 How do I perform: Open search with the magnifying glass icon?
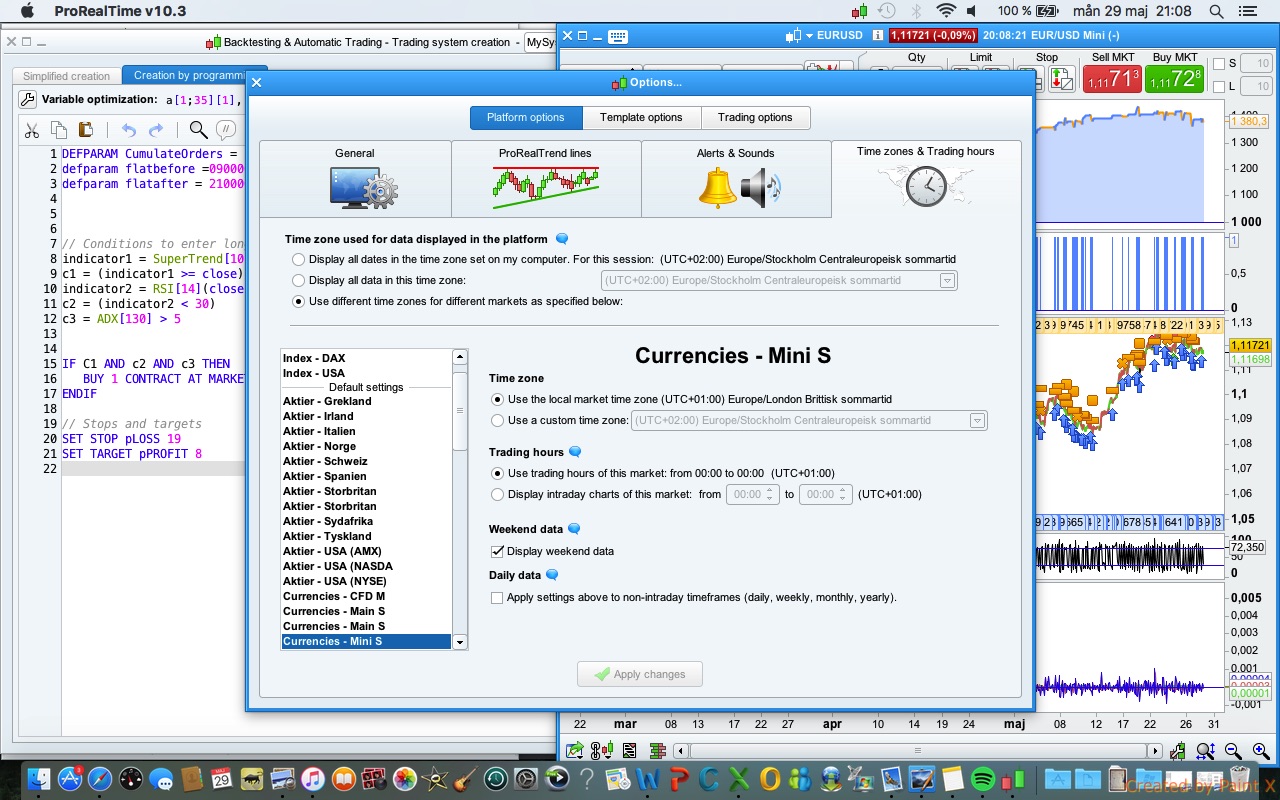pos(198,130)
